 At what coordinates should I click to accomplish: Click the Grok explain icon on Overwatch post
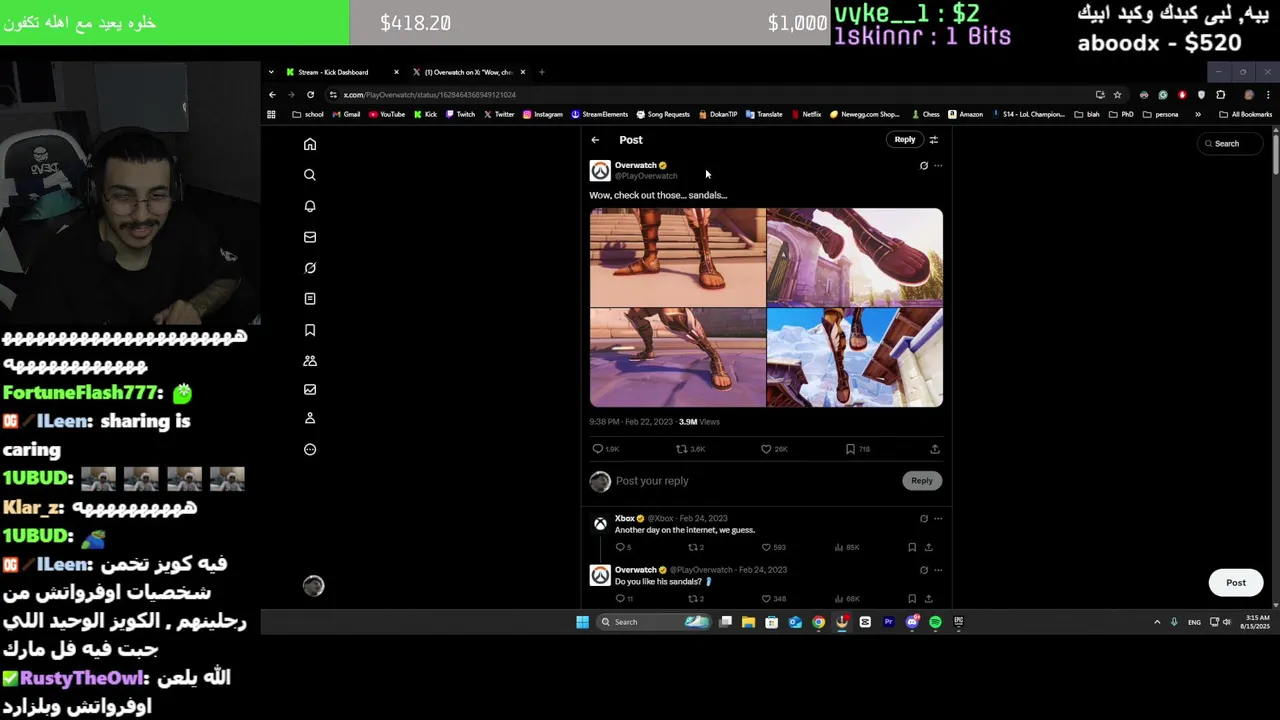point(924,166)
